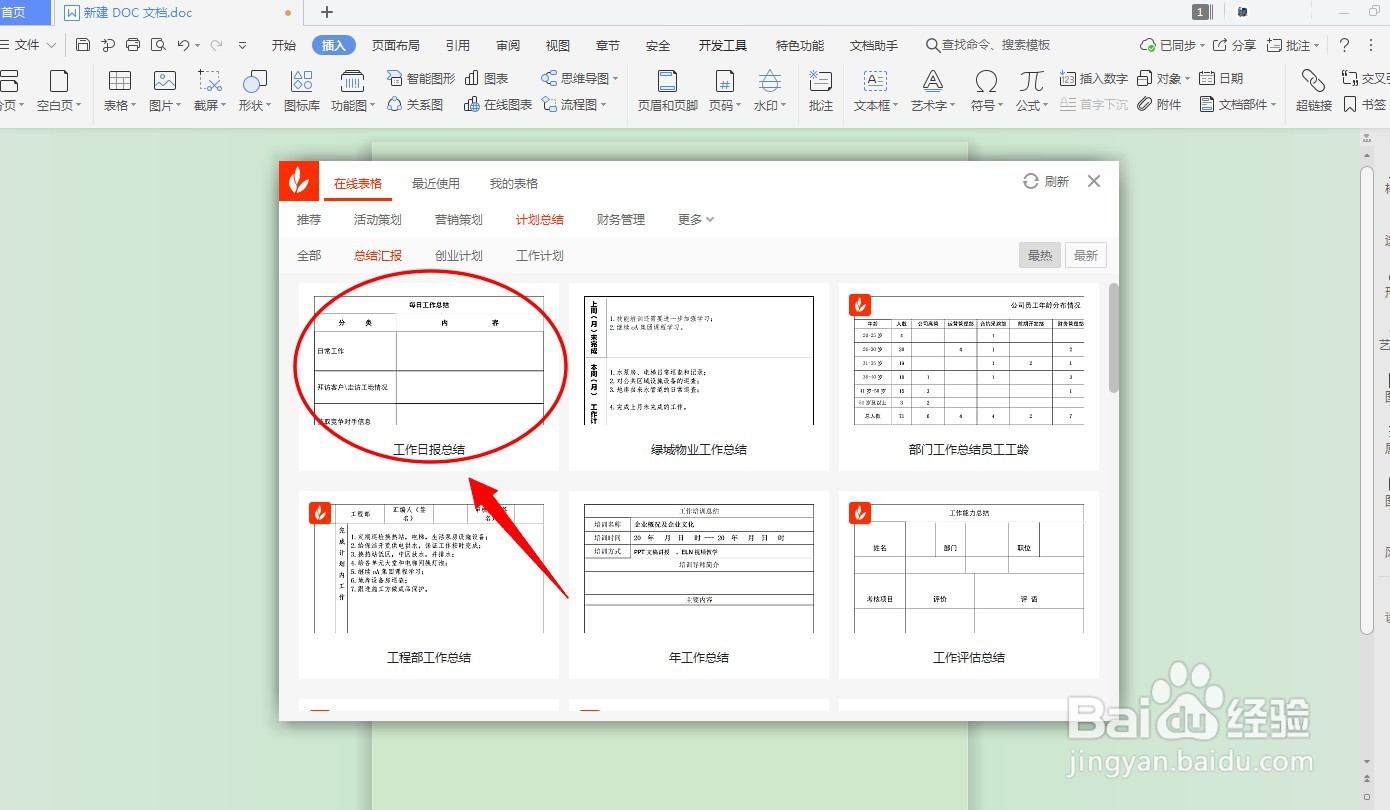Insert a 符号 symbol
This screenshot has height=810, width=1390.
click(985, 90)
